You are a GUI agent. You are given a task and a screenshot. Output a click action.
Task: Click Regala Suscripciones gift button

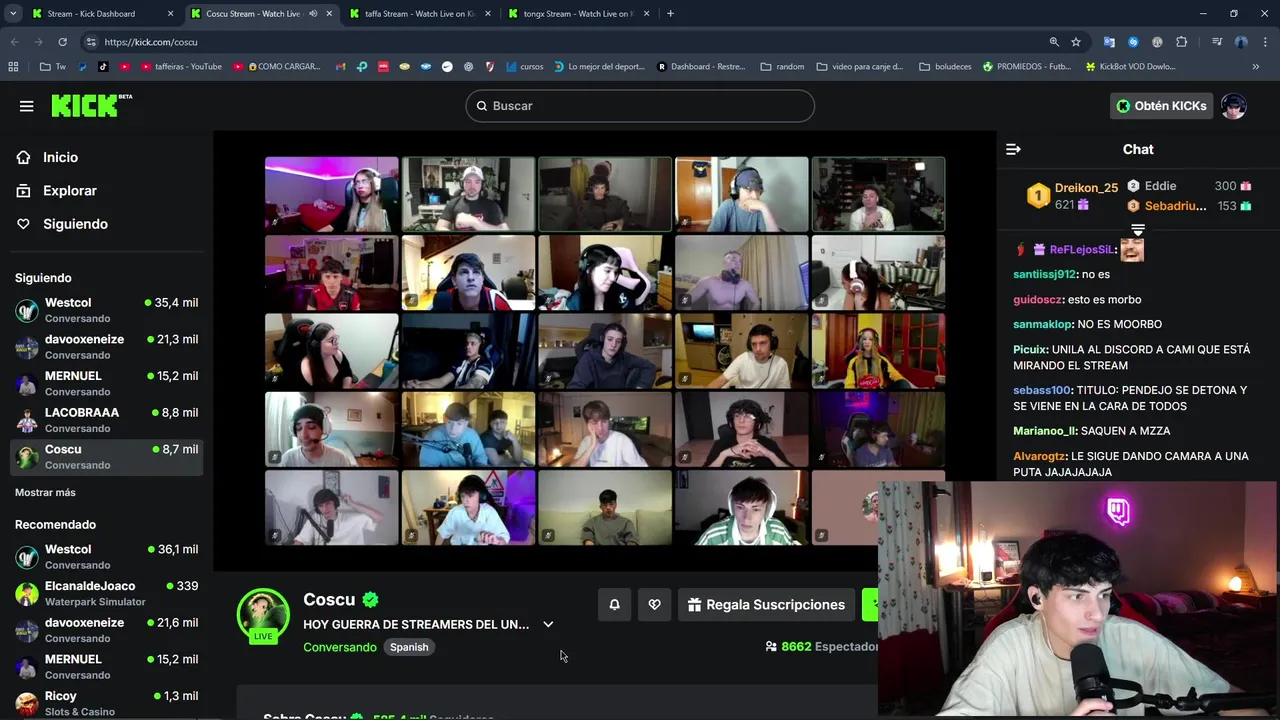point(765,604)
